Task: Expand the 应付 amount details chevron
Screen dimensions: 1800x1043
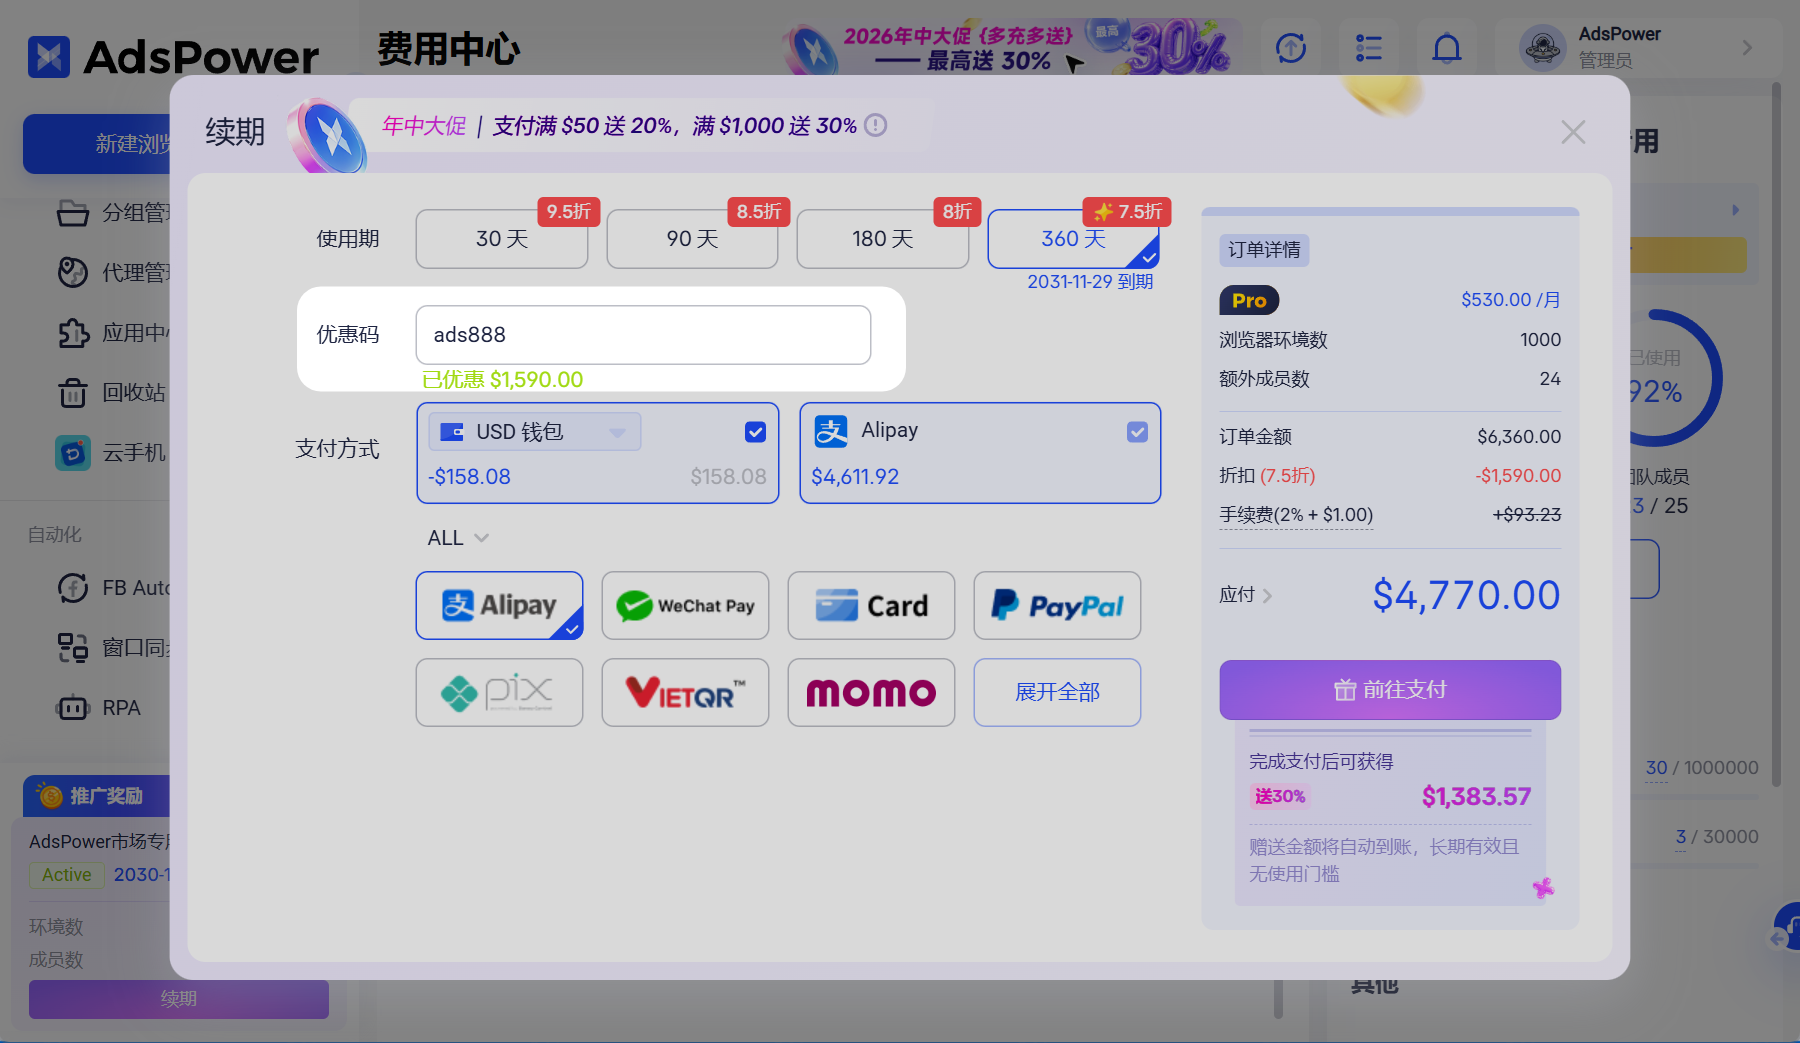Action: coord(1267,595)
